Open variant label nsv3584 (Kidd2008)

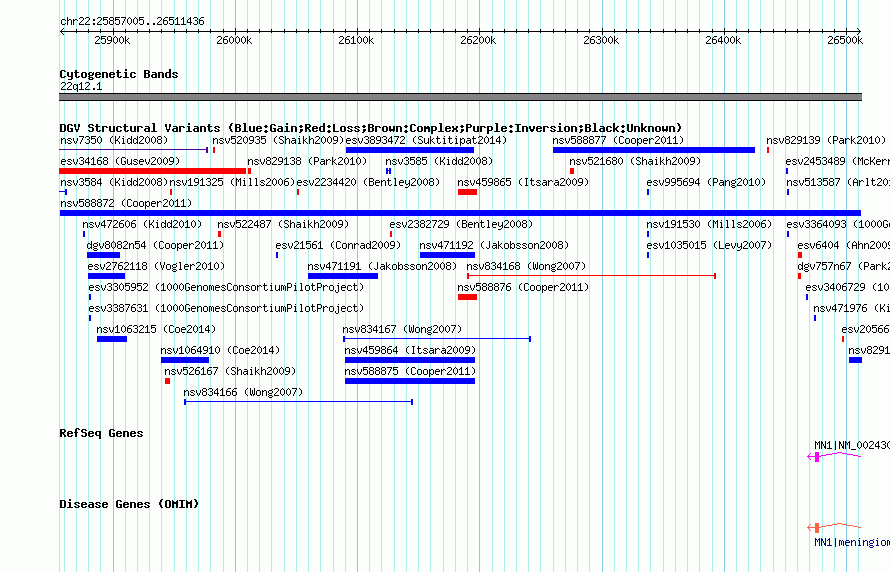pyautogui.click(x=114, y=182)
